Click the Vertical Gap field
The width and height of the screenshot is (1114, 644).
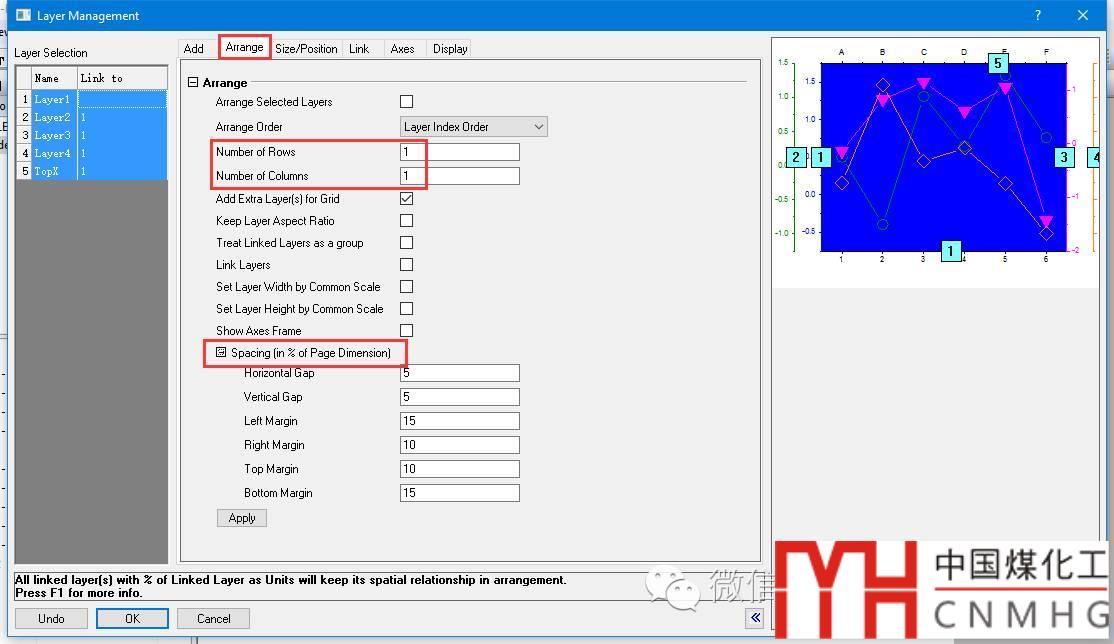click(460, 397)
